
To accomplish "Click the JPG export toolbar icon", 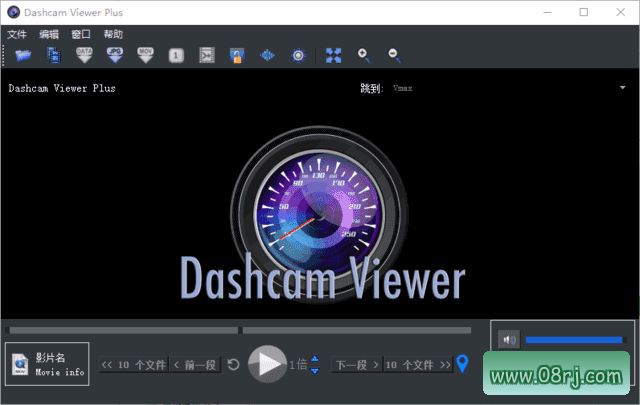I will pyautogui.click(x=115, y=55).
